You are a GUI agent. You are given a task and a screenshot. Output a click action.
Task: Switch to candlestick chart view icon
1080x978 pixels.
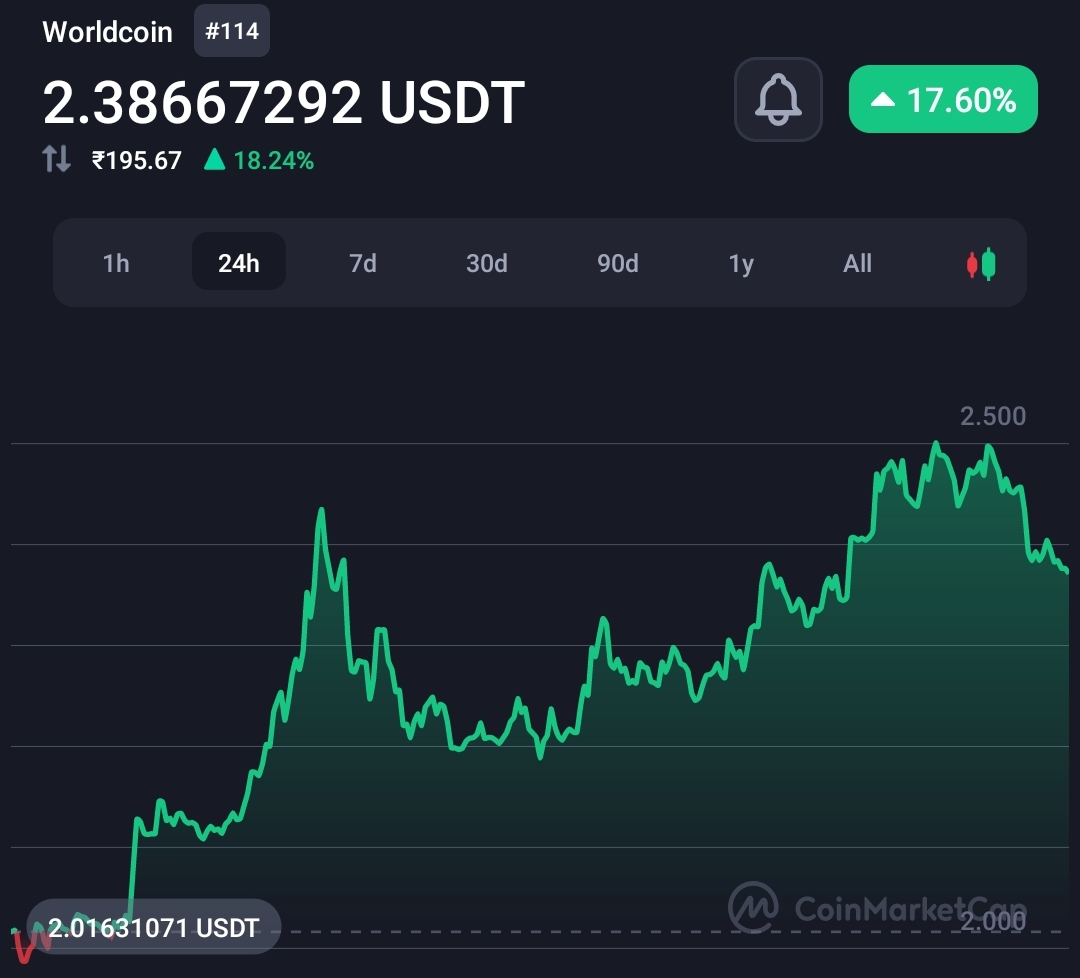(981, 264)
